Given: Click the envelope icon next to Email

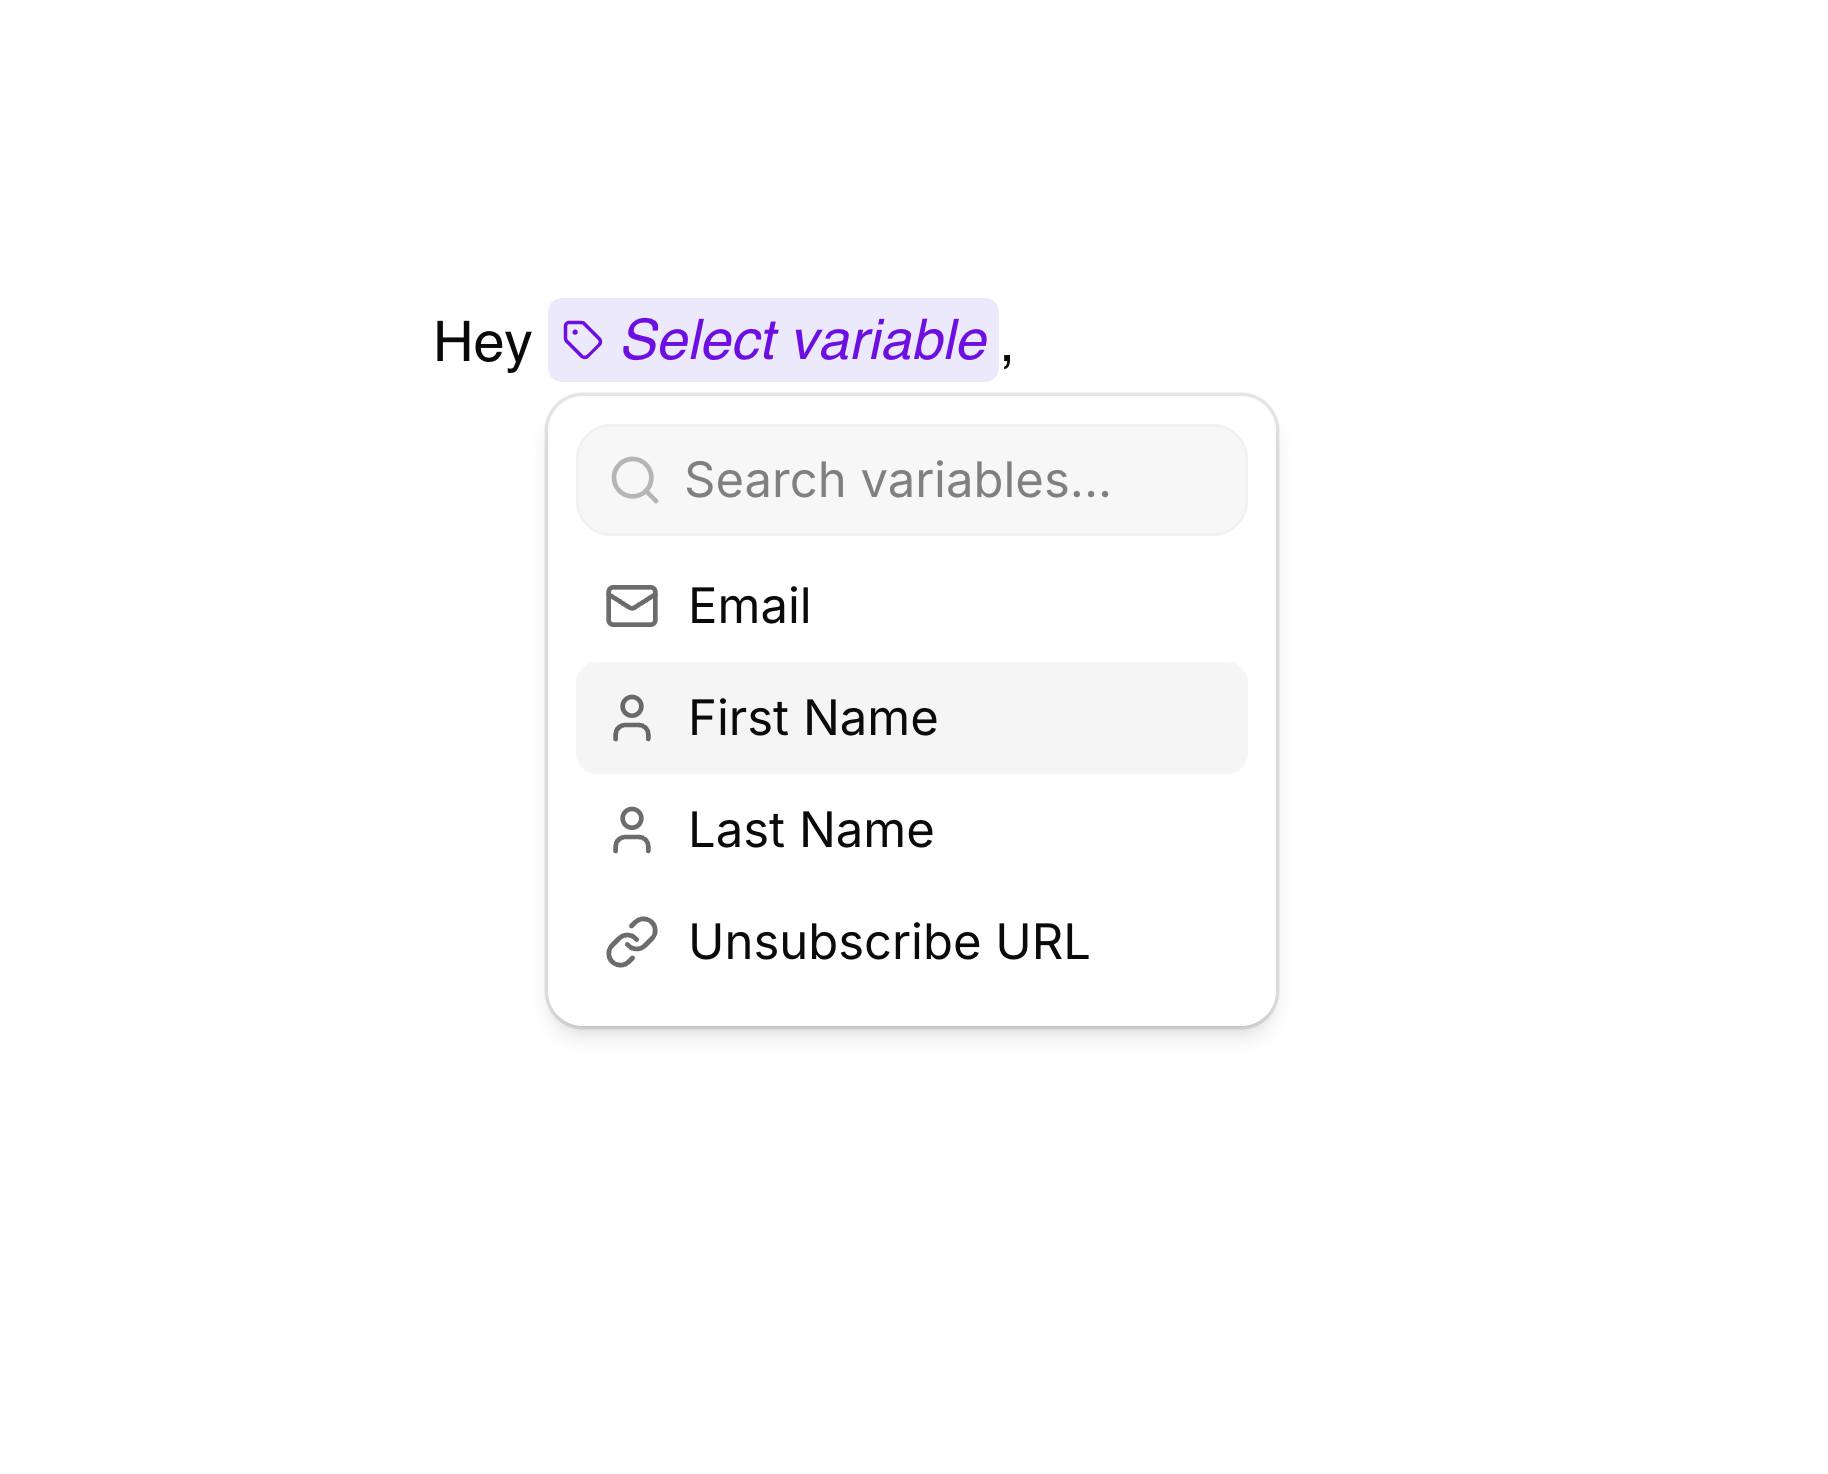Looking at the screenshot, I should (632, 605).
